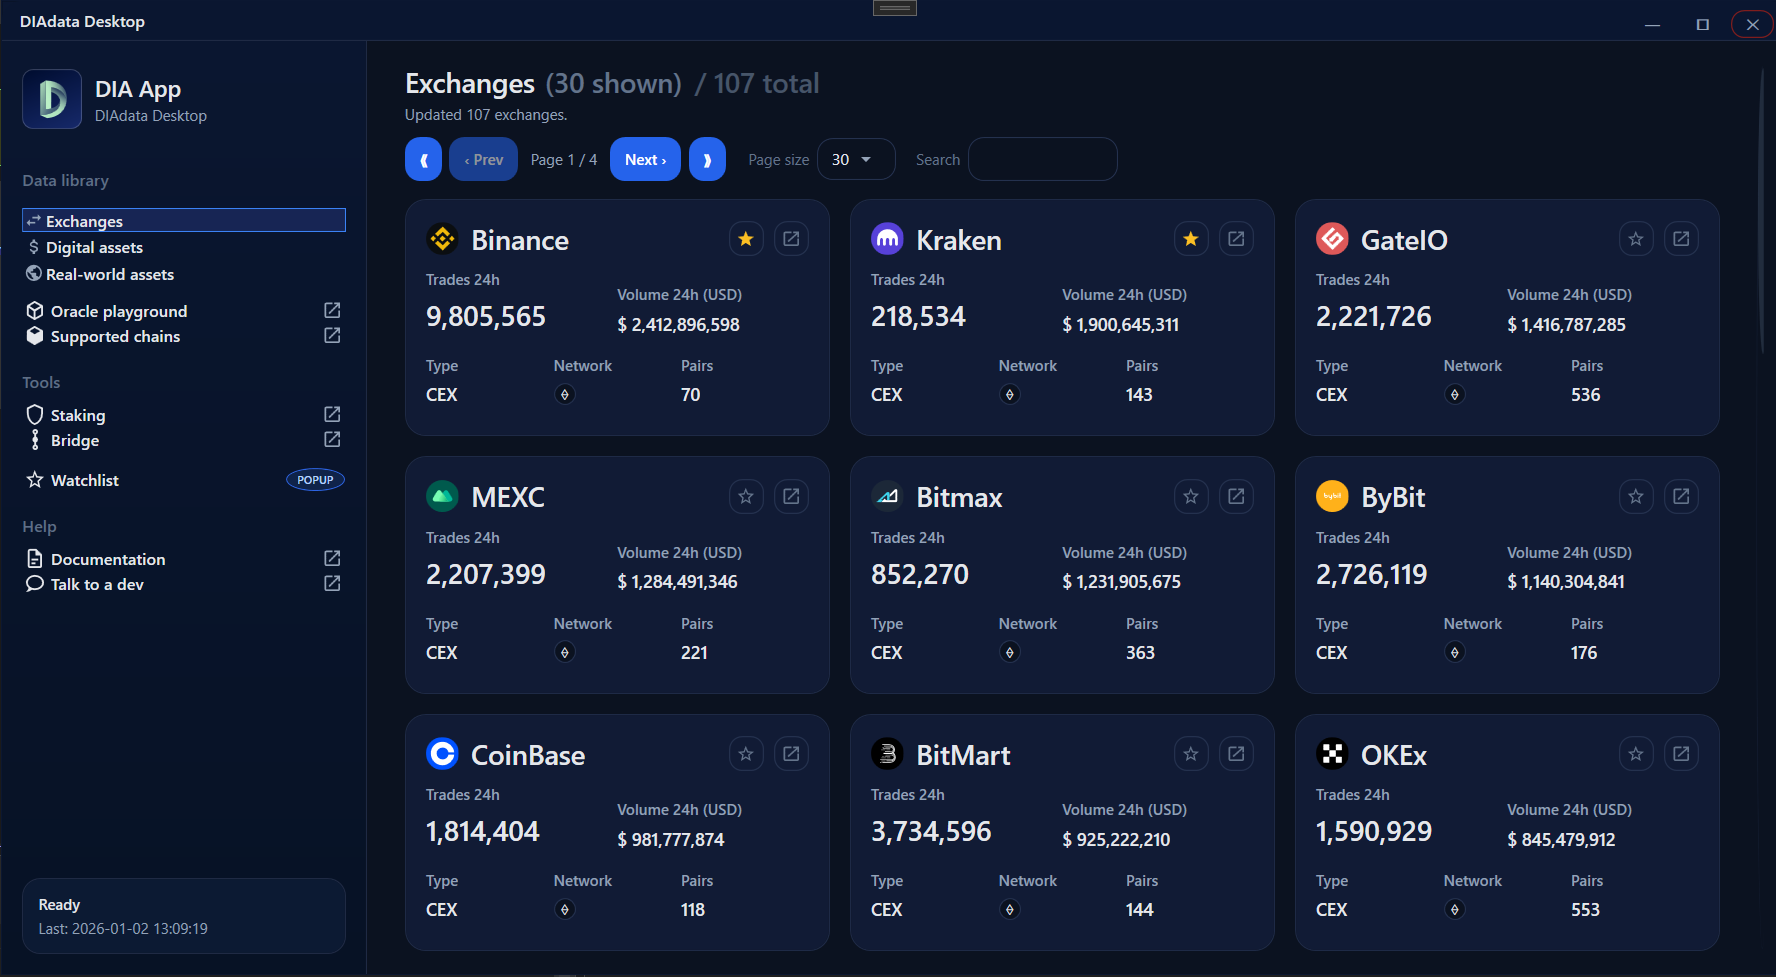The width and height of the screenshot is (1776, 977).
Task: Jump to first page button
Action: click(x=423, y=160)
